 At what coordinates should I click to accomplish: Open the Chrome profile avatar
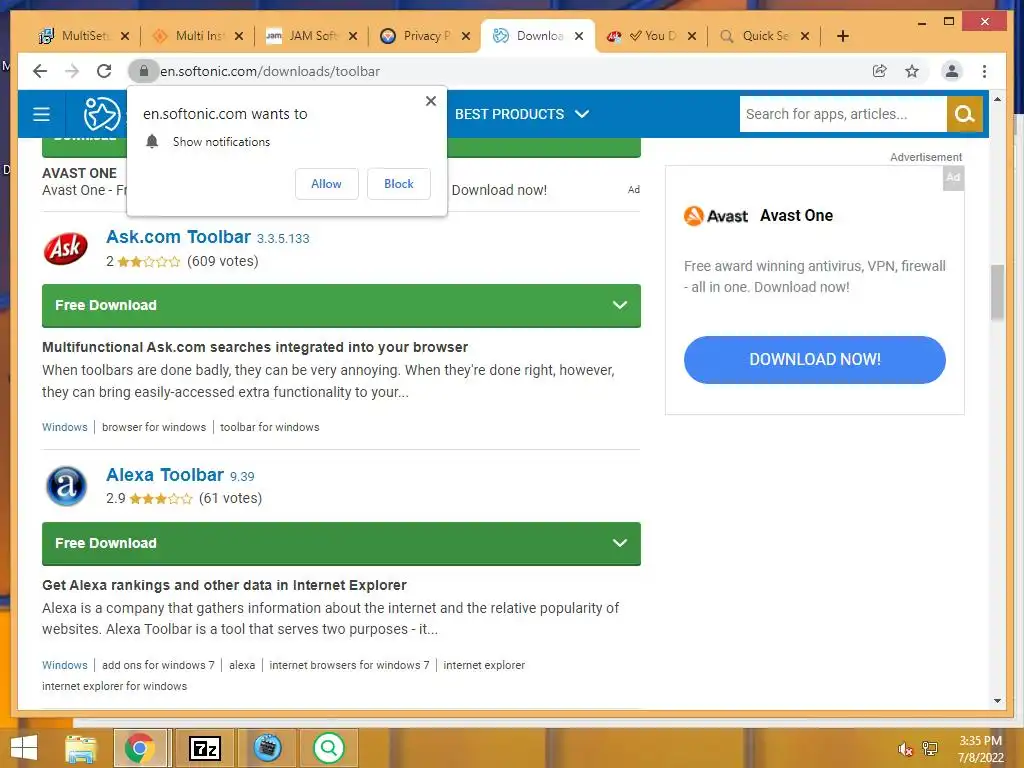[952, 71]
